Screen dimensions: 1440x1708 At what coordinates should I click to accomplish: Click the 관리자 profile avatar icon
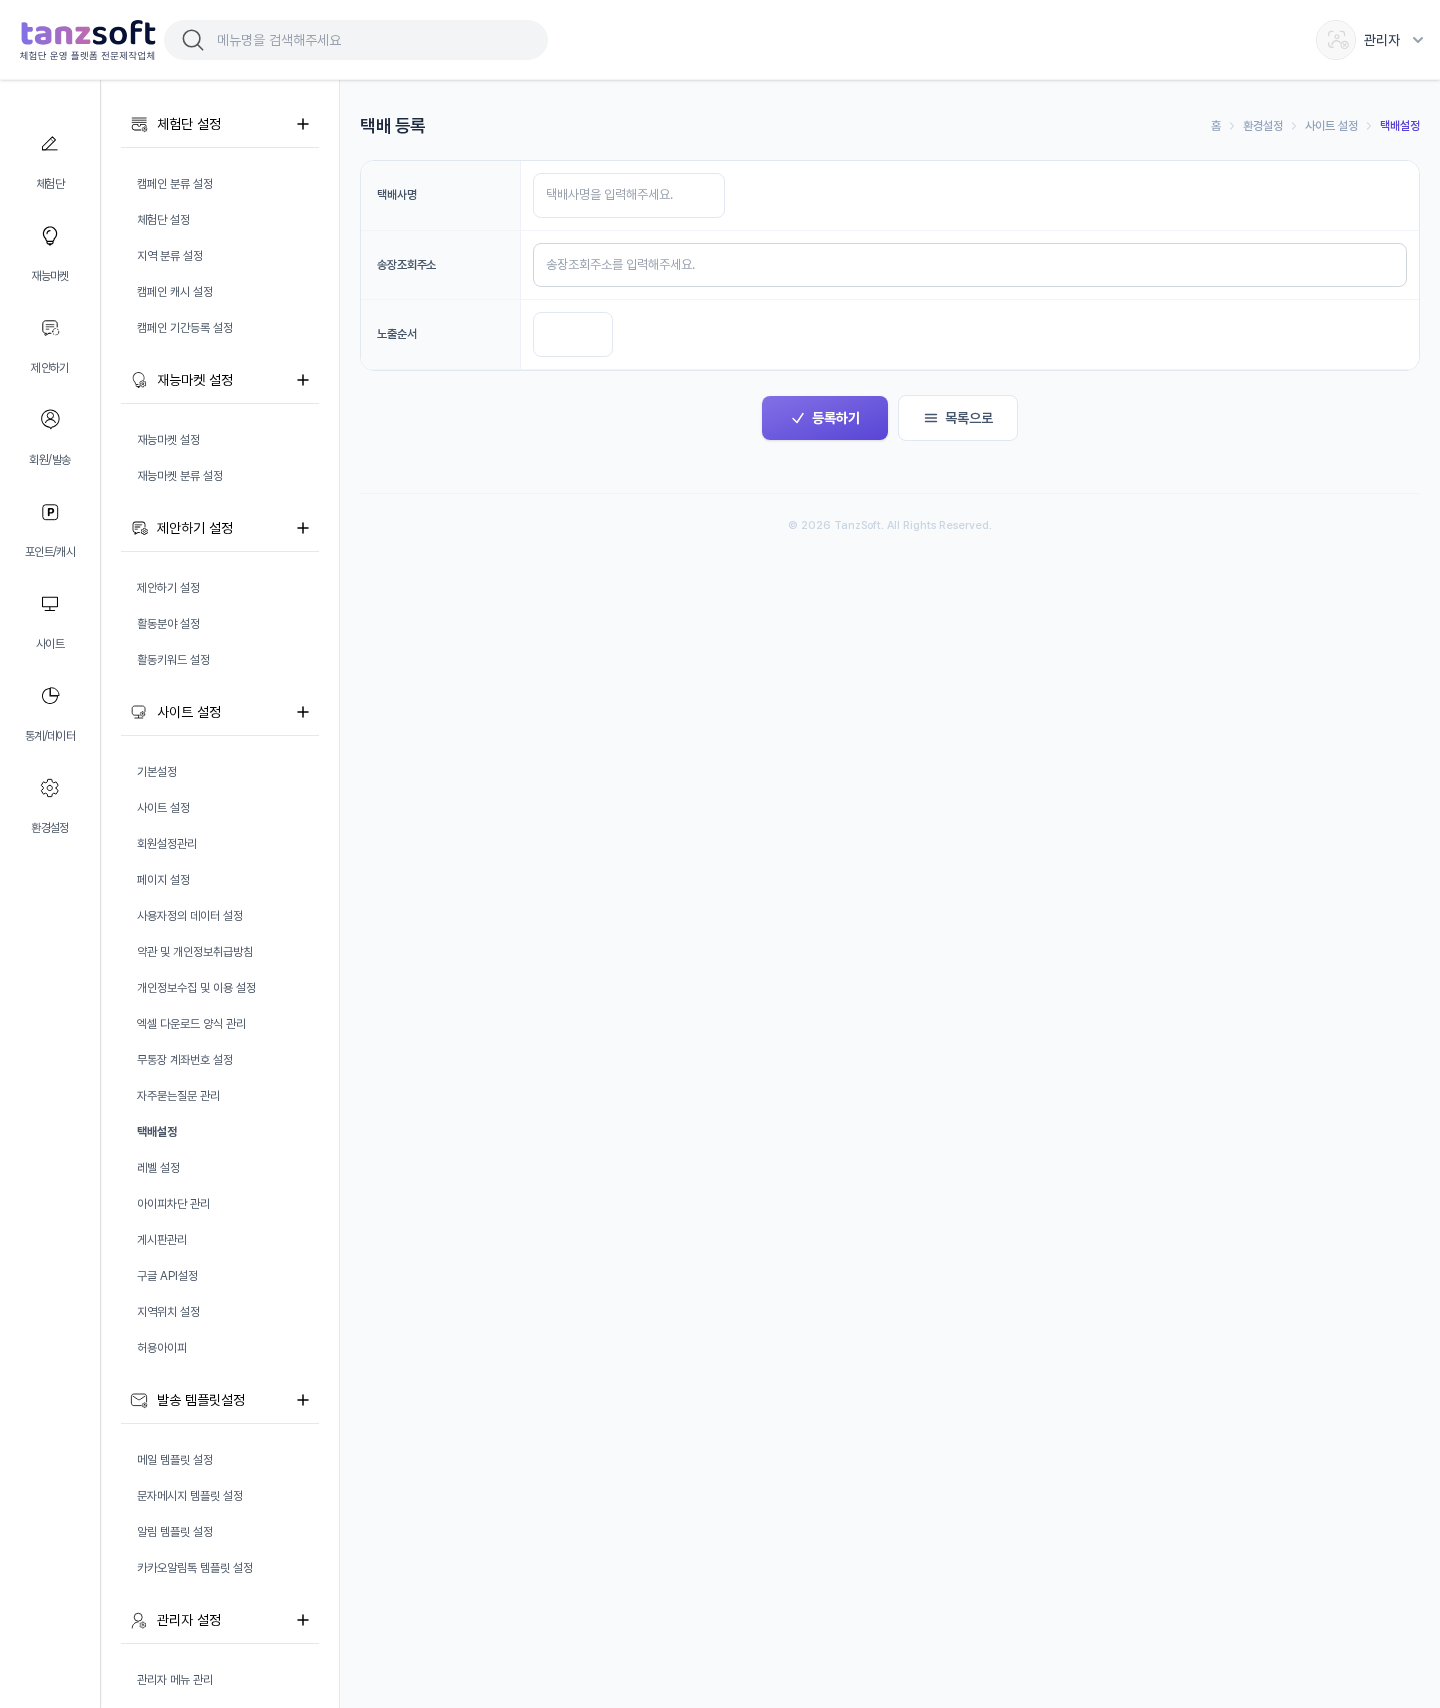coord(1336,40)
